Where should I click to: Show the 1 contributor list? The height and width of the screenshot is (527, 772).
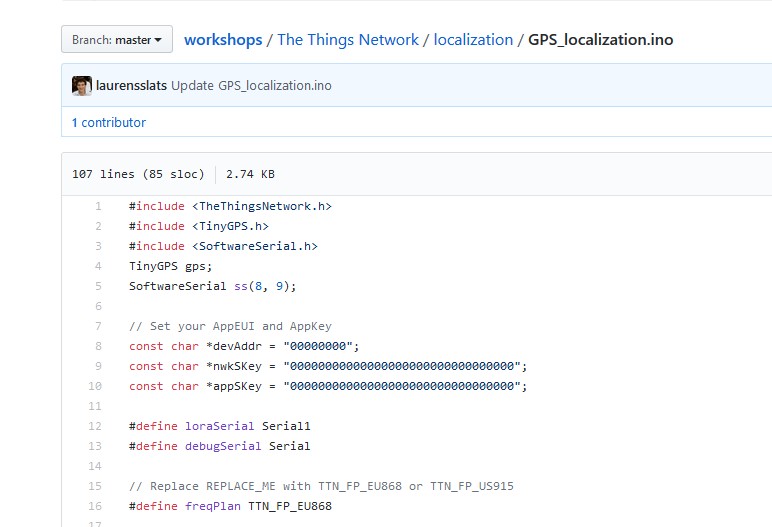[108, 123]
